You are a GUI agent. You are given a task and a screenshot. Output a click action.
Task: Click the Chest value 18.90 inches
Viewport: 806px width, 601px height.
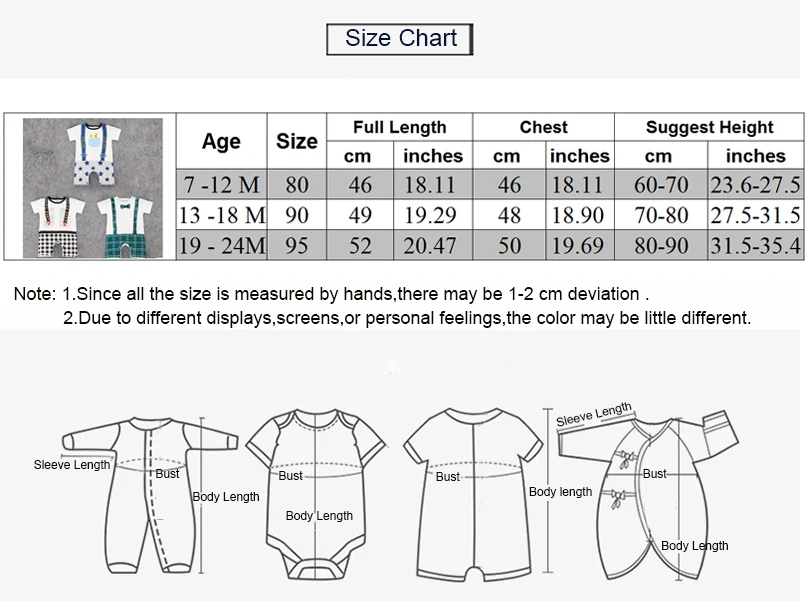pos(580,214)
